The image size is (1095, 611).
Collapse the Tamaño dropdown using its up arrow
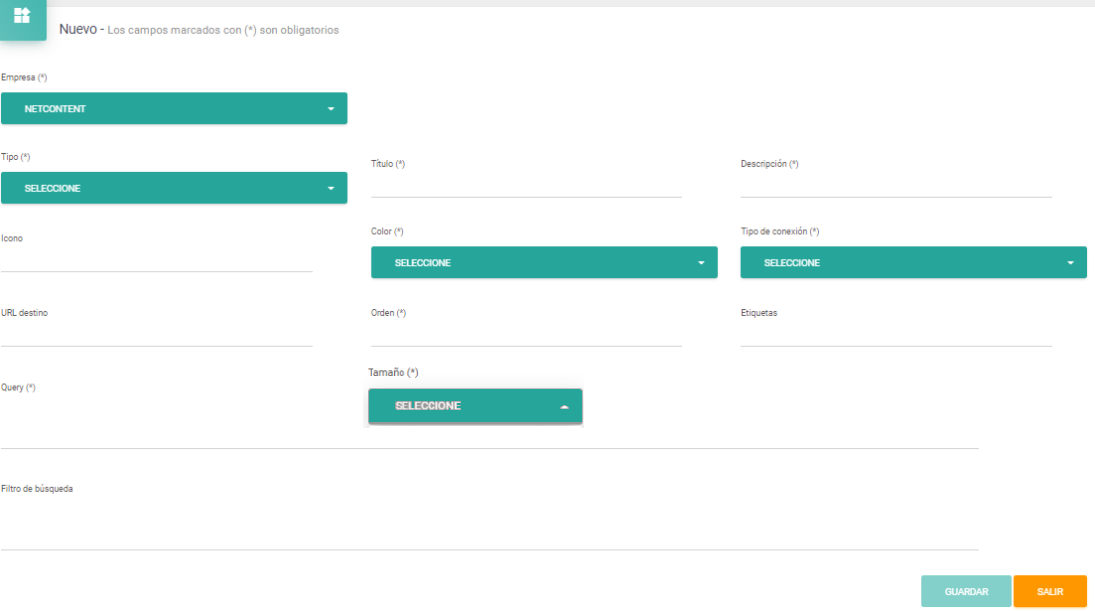coord(564,407)
